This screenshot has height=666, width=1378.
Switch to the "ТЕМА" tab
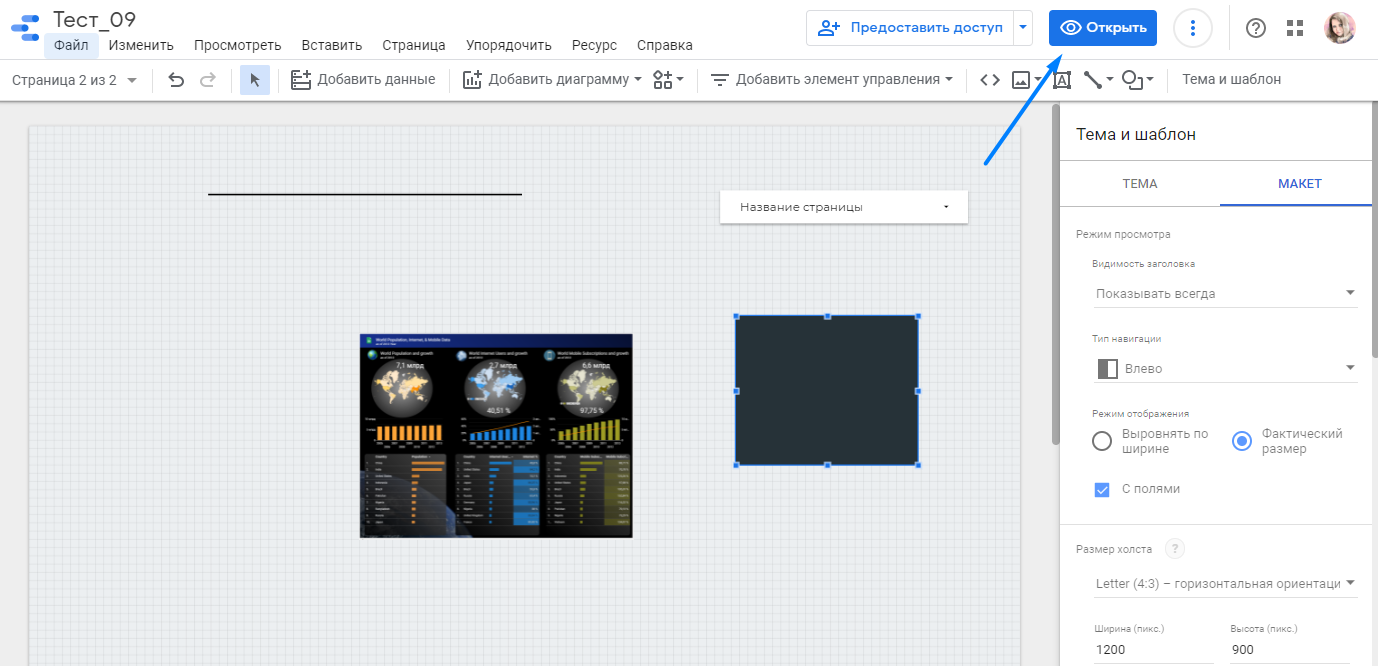pos(1140,184)
